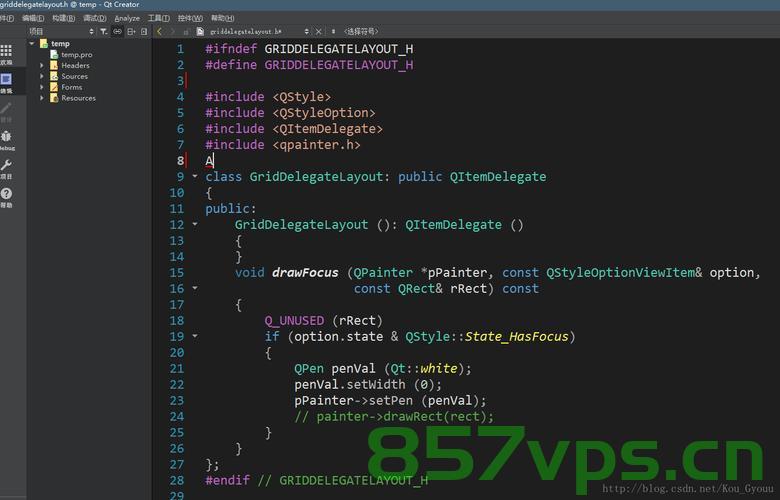Expand the Resources folder arrow
This screenshot has width=780, height=500.
pos(42,98)
